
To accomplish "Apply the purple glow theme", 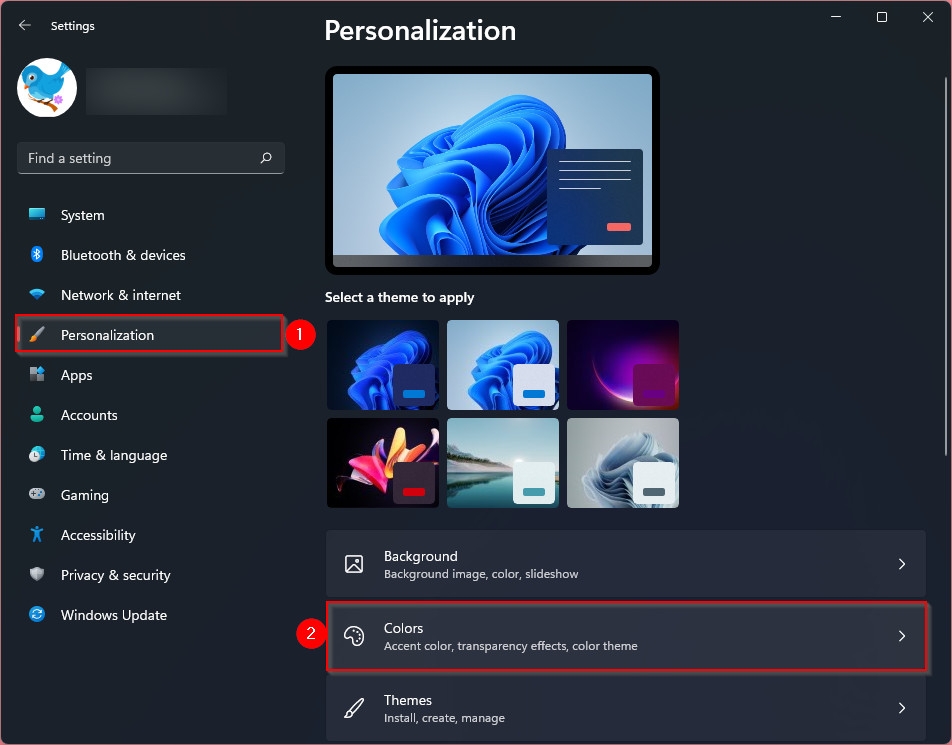I will coord(623,365).
